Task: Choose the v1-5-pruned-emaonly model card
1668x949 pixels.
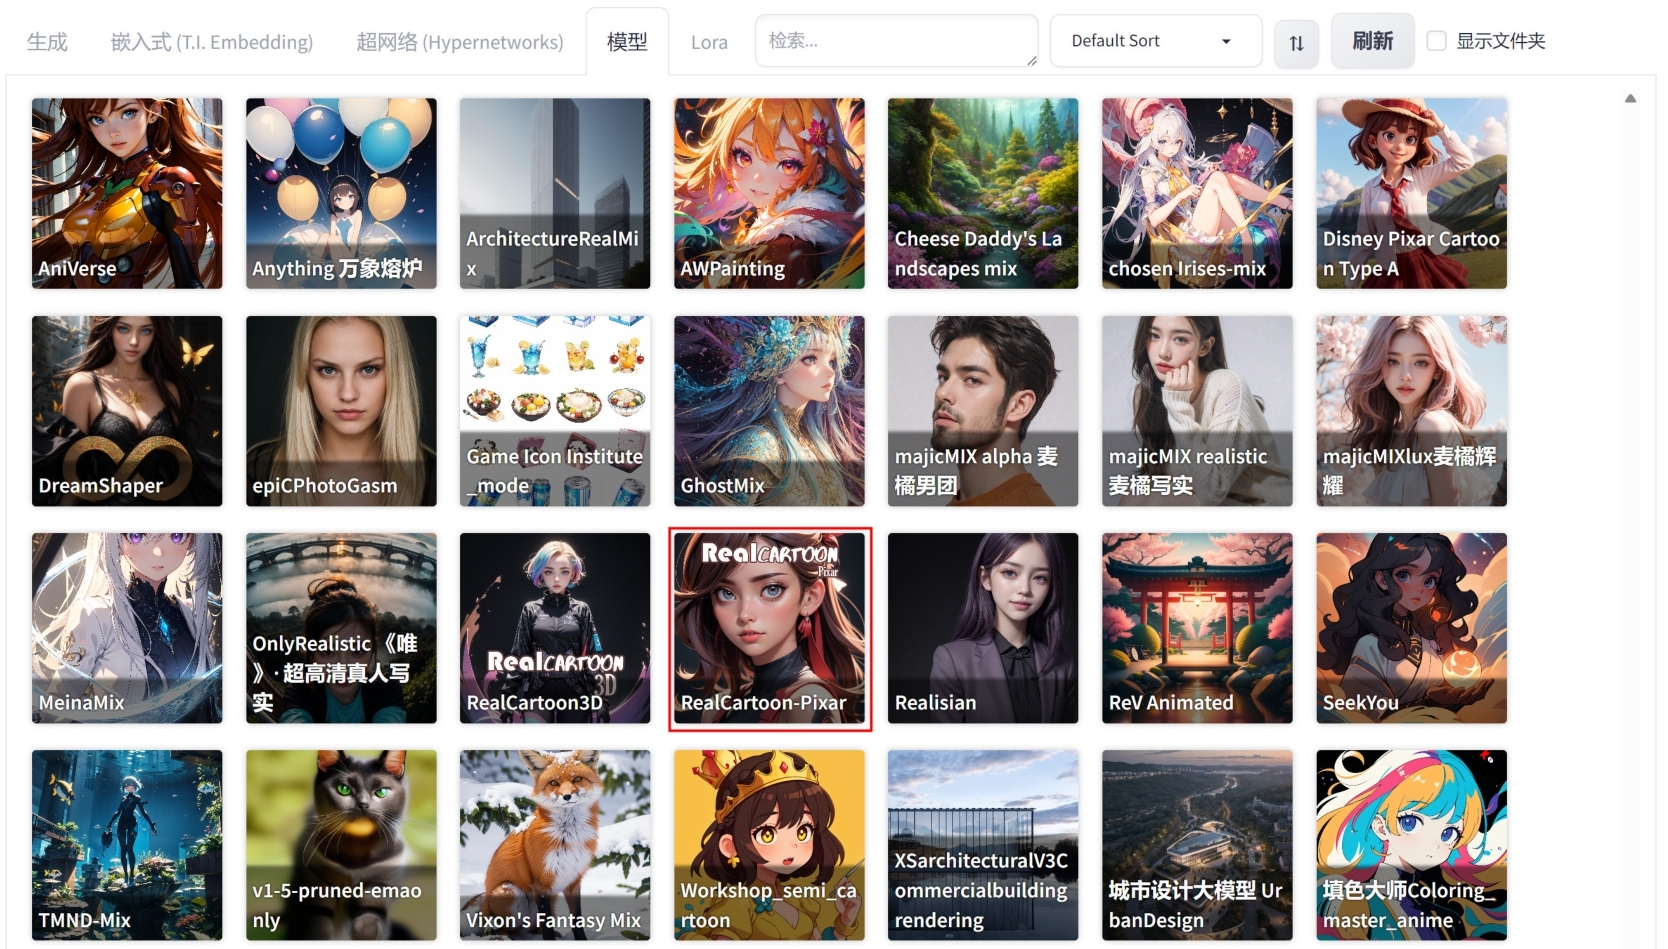Action: coord(341,845)
